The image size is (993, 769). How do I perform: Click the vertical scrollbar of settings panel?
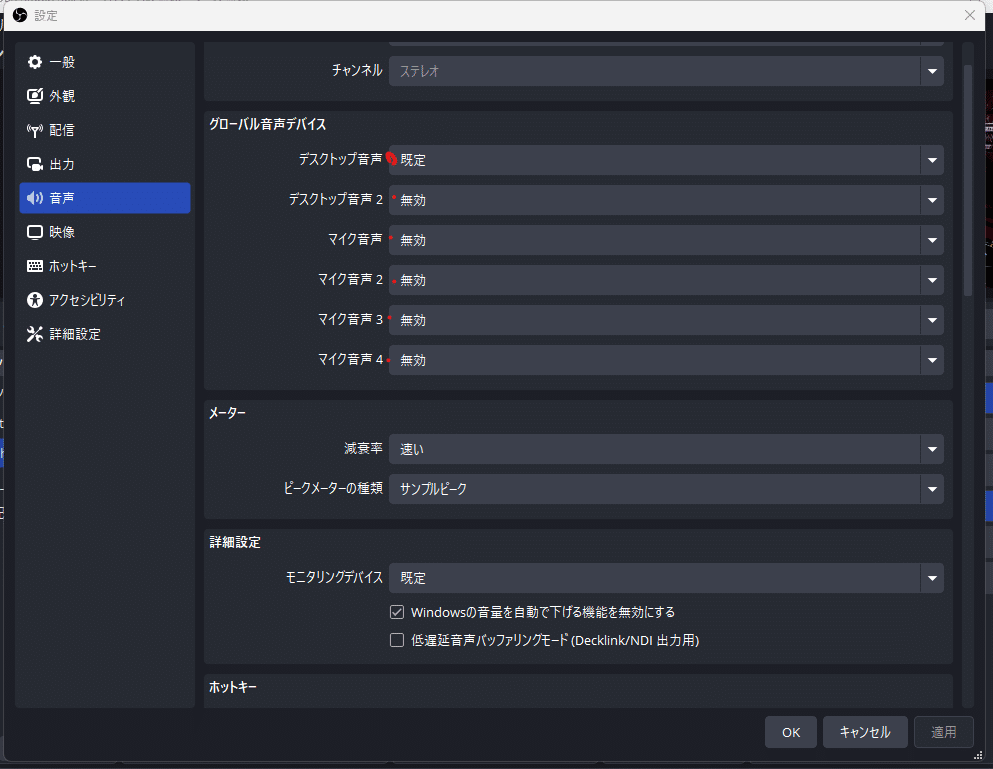tap(967, 181)
